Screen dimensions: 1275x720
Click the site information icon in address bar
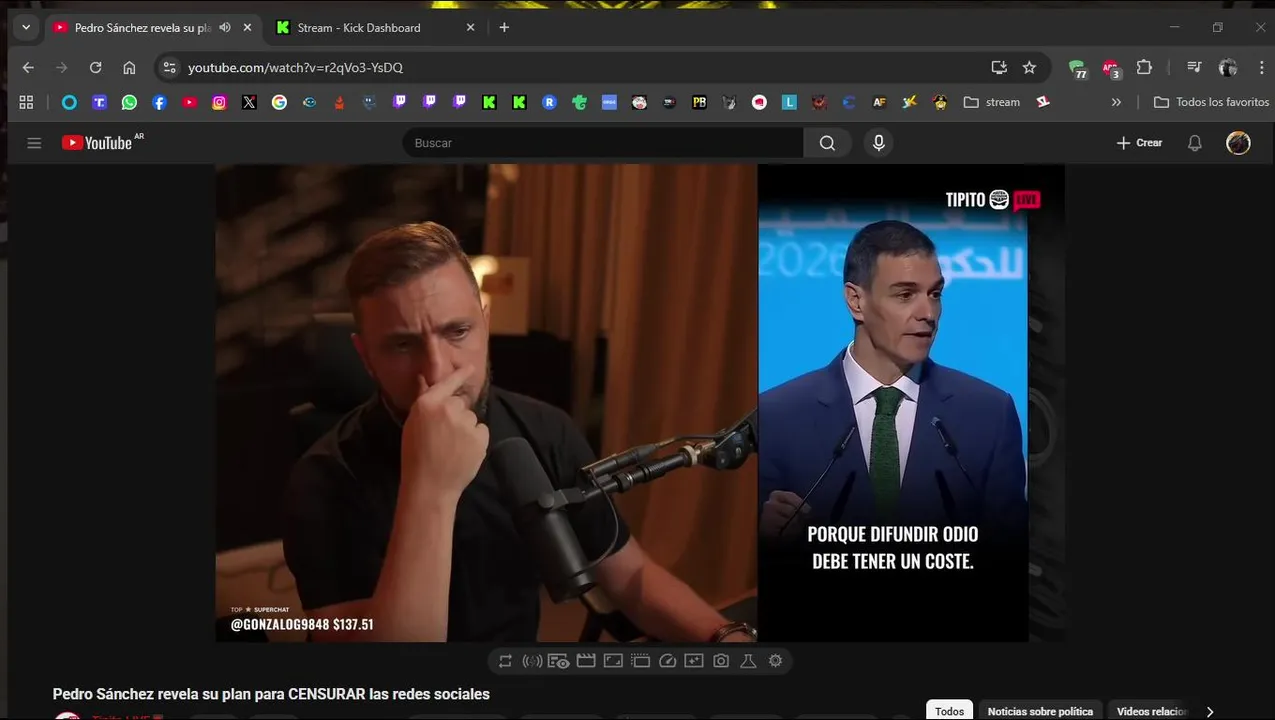pos(169,67)
